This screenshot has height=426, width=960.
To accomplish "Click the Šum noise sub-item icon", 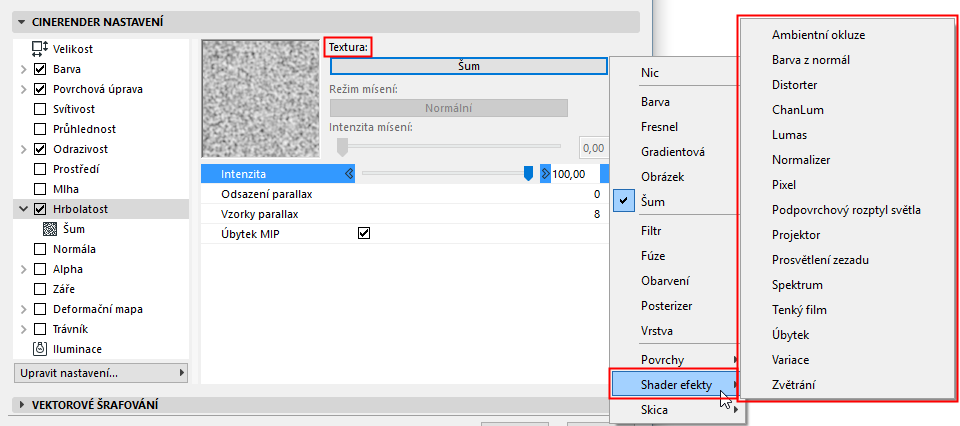I will [x=50, y=230].
